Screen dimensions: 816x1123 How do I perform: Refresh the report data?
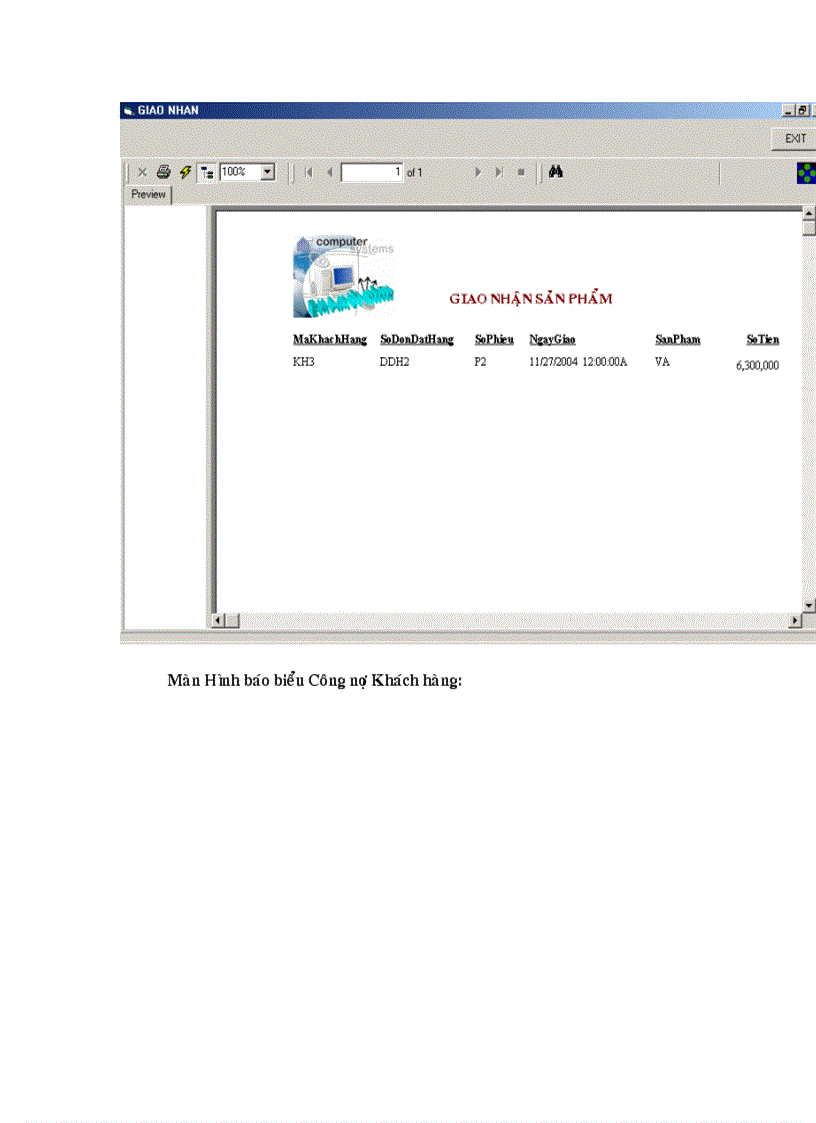(183, 171)
